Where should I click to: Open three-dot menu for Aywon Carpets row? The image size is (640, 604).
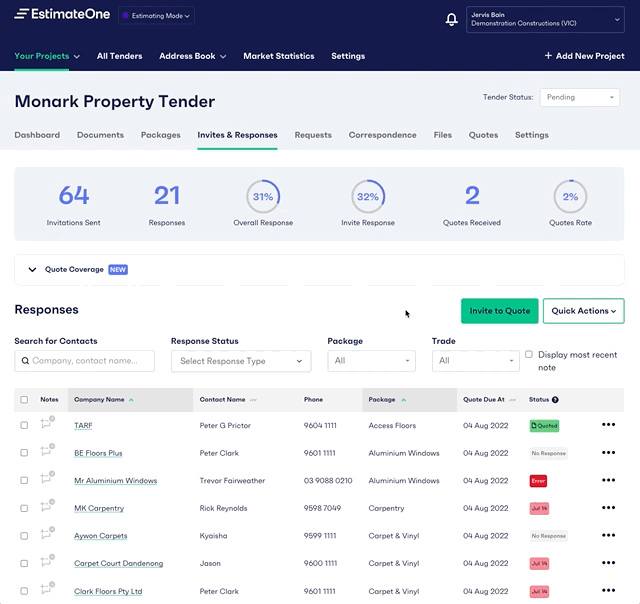(x=608, y=536)
